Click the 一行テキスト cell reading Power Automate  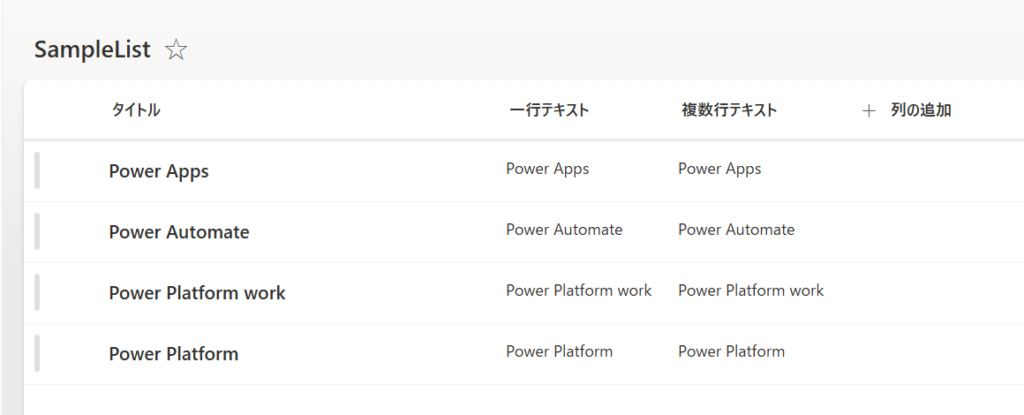coord(564,230)
